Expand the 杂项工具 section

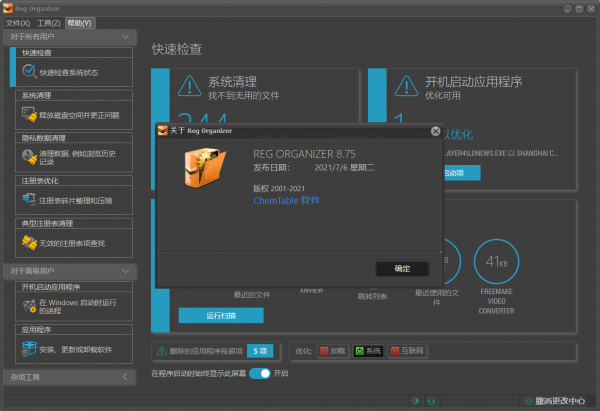coord(125,377)
